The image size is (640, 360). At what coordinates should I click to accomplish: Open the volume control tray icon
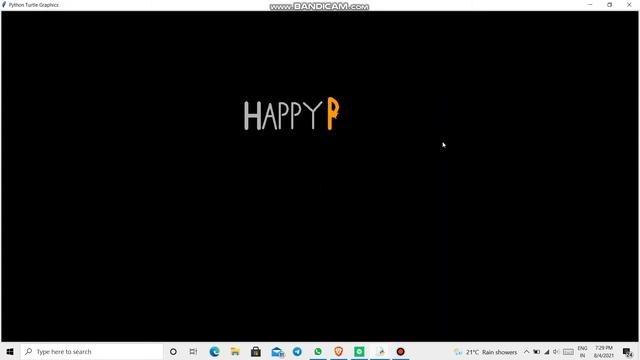coord(556,352)
